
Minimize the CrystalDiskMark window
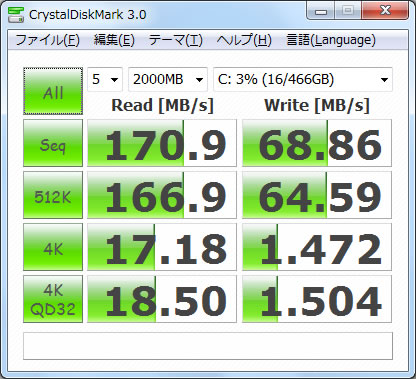(x=321, y=12)
